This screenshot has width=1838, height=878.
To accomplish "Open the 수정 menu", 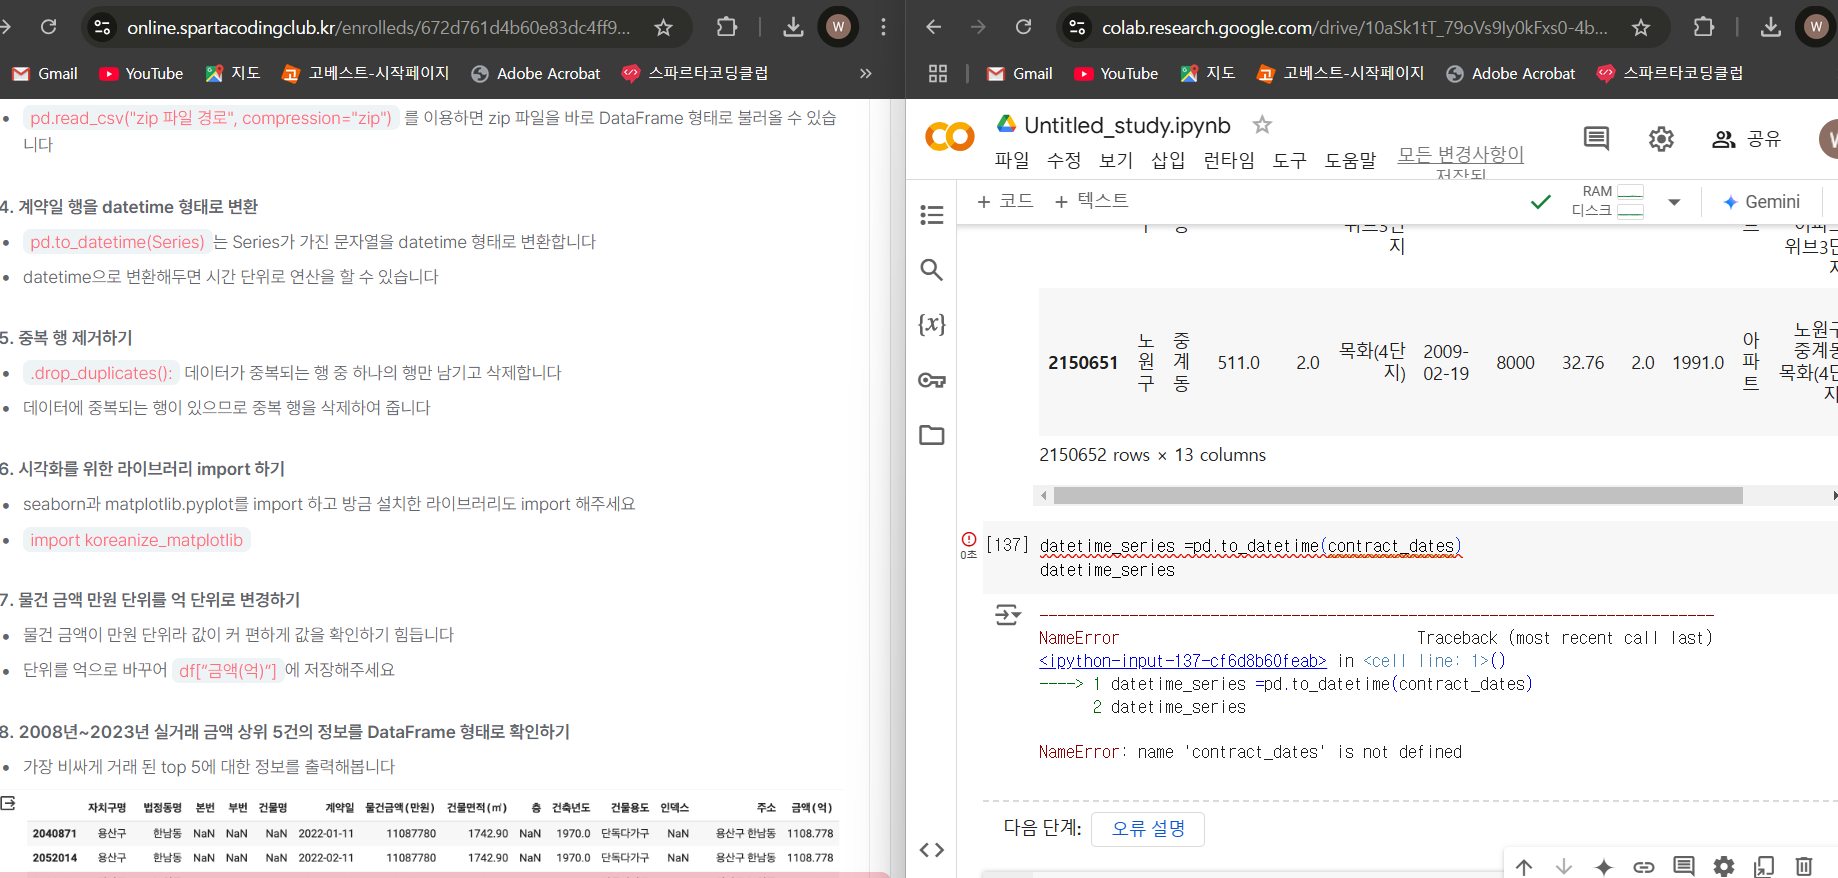I will click(x=1064, y=160).
